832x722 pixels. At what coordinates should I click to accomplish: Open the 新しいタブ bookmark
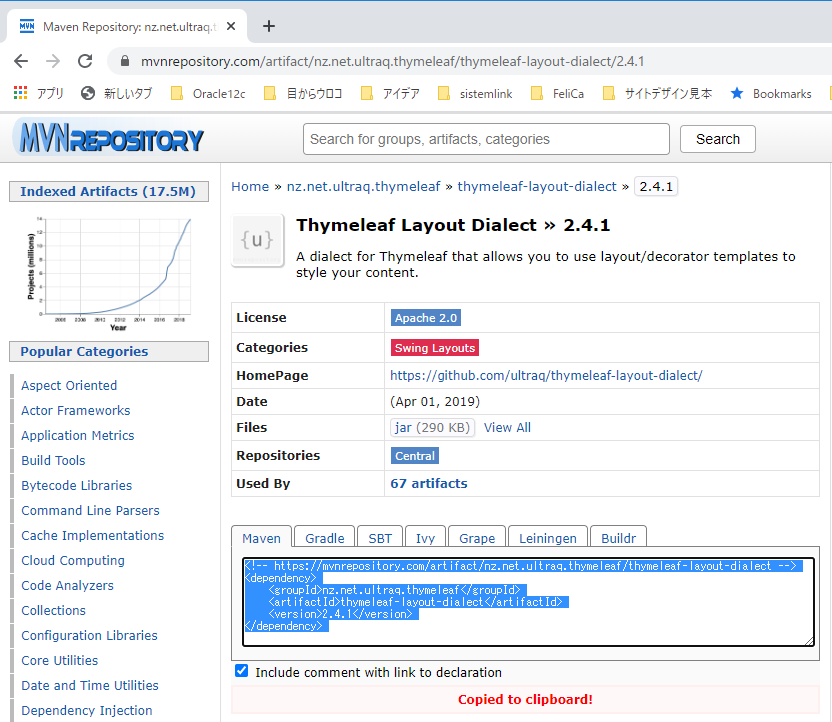(x=117, y=93)
